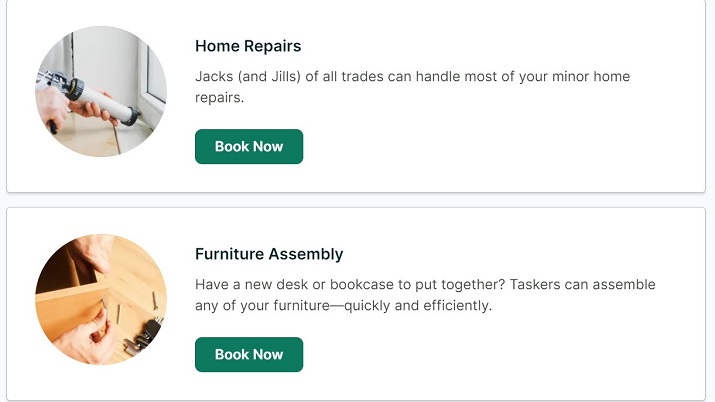The width and height of the screenshot is (715, 402).
Task: Click Book Now under Furniture Assembly
Action: [x=249, y=355]
